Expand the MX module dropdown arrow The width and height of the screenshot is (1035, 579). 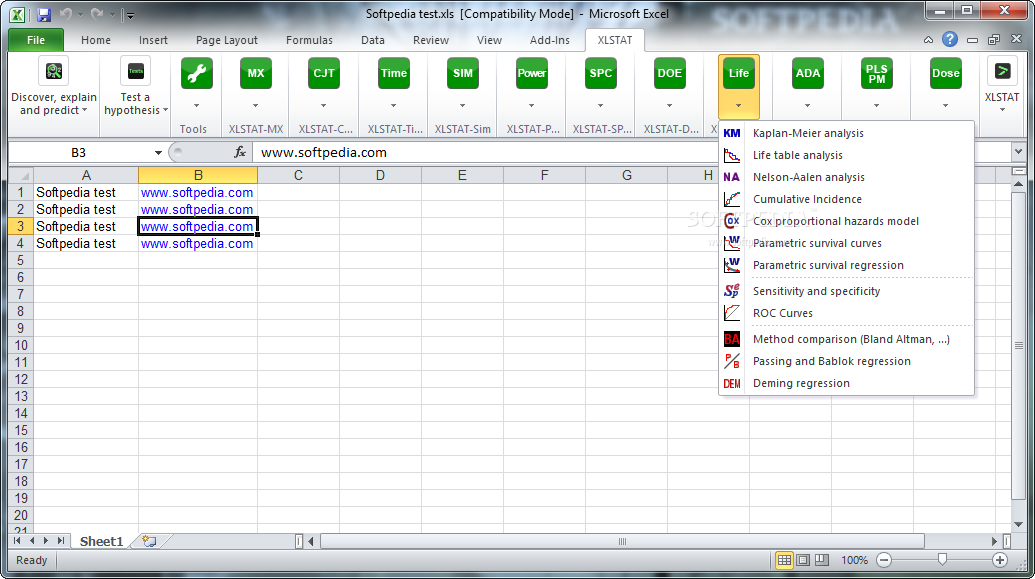[255, 106]
